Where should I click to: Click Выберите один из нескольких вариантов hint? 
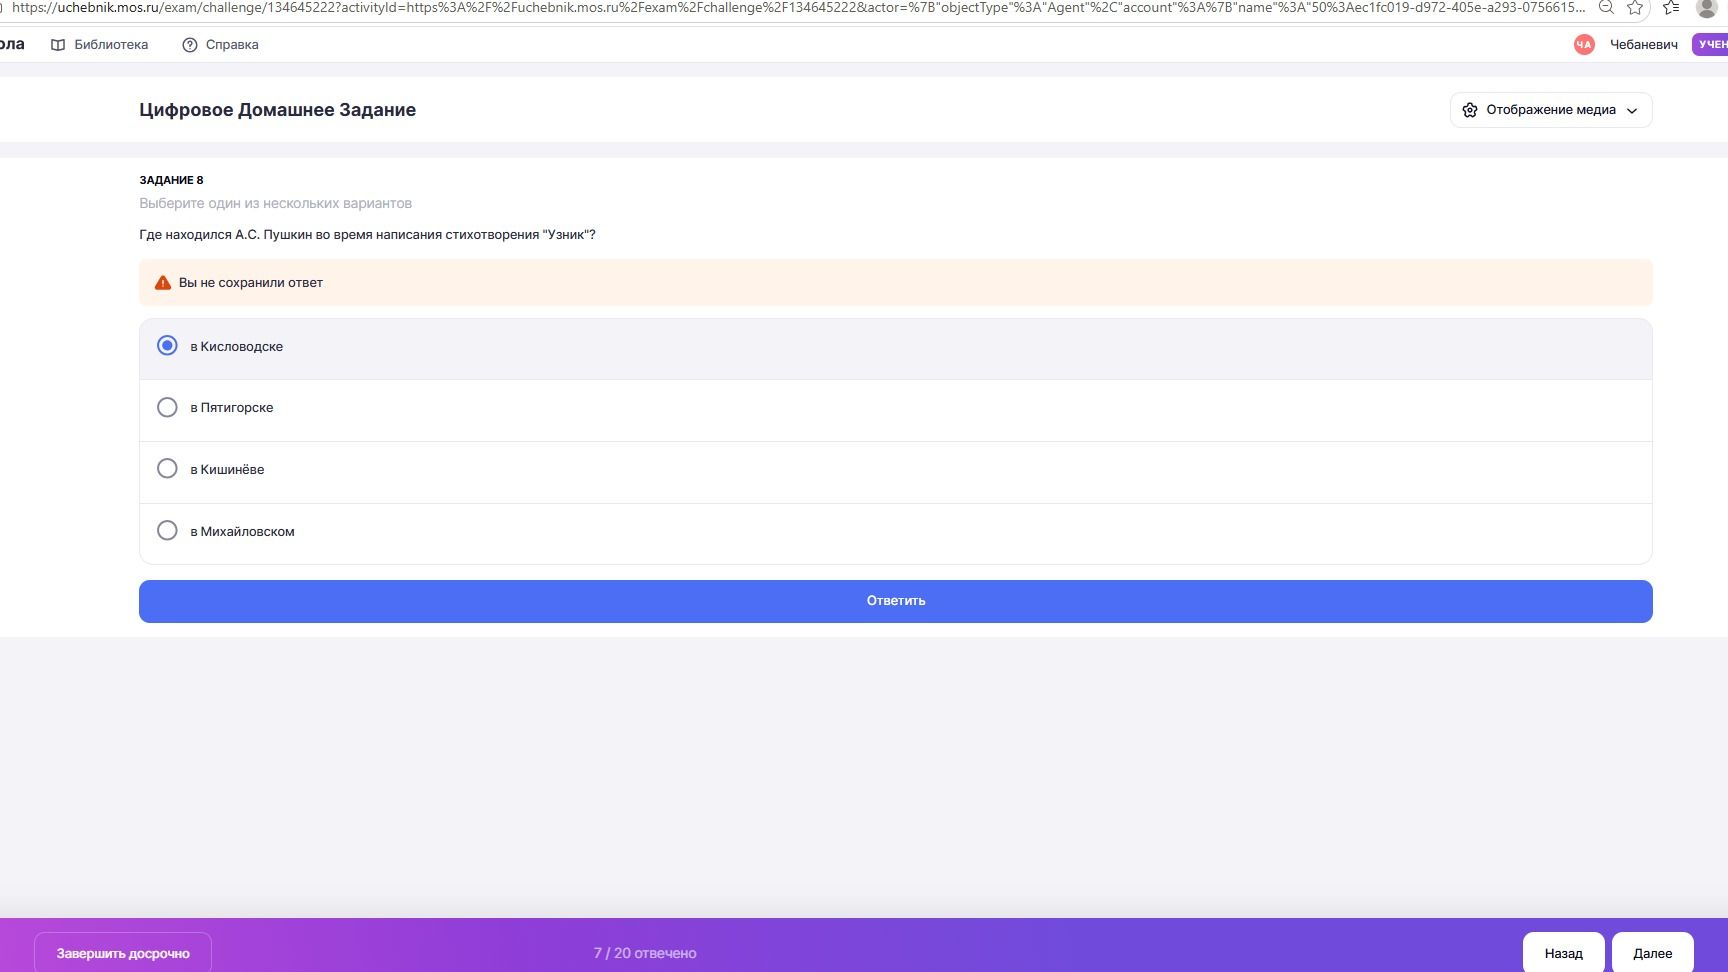click(x=275, y=203)
